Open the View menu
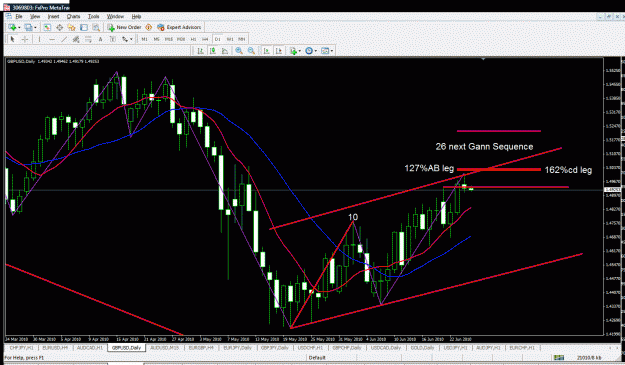Viewport: 625px width, 365px height. pos(35,16)
